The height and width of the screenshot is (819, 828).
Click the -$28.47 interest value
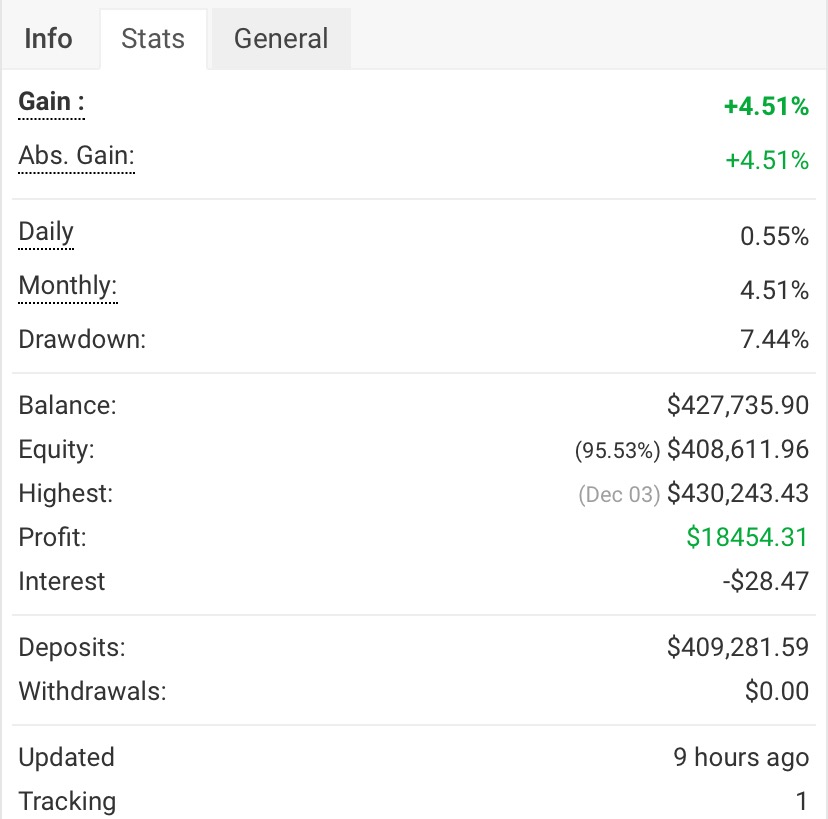click(765, 582)
